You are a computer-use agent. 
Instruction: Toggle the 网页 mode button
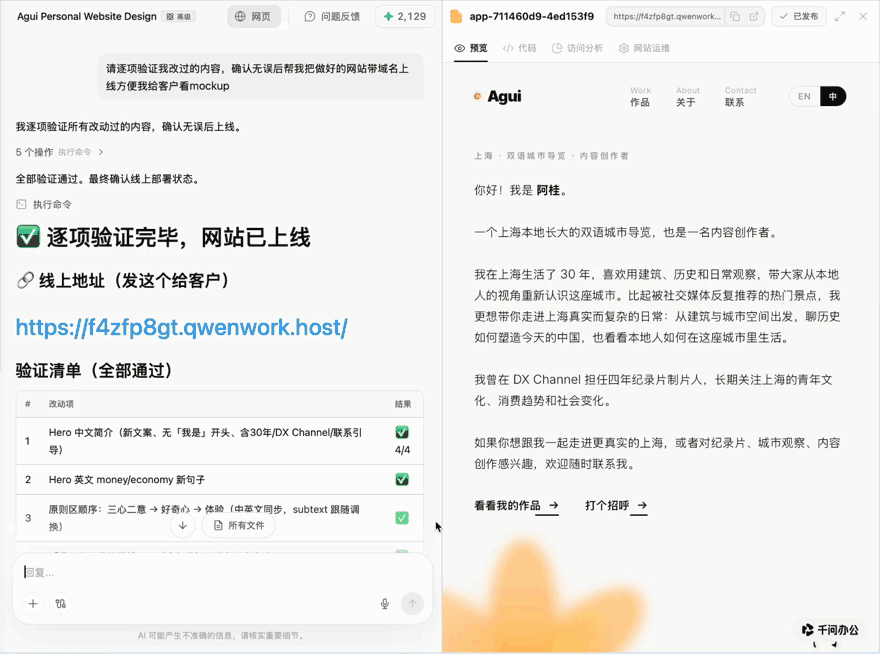pyautogui.click(x=253, y=16)
